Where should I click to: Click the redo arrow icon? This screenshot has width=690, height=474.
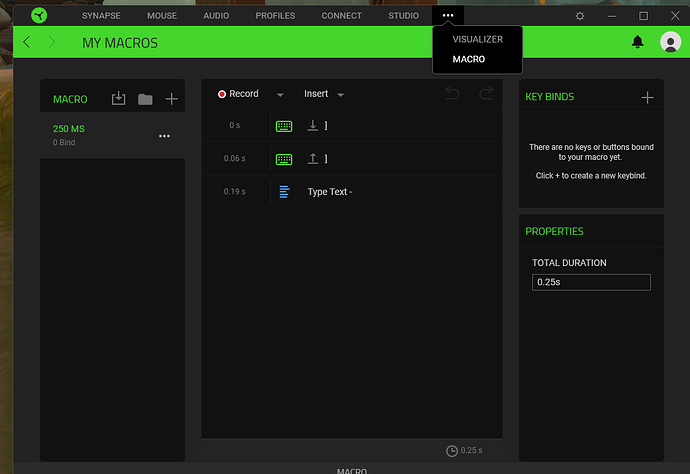[486, 93]
